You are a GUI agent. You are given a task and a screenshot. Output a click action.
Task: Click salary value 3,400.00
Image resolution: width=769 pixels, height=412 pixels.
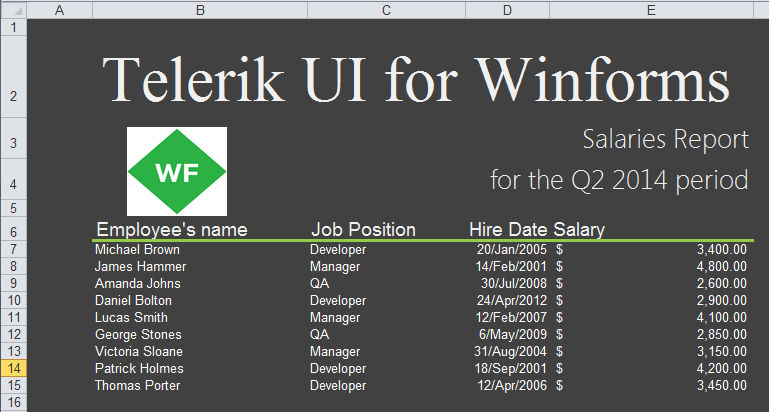point(722,249)
